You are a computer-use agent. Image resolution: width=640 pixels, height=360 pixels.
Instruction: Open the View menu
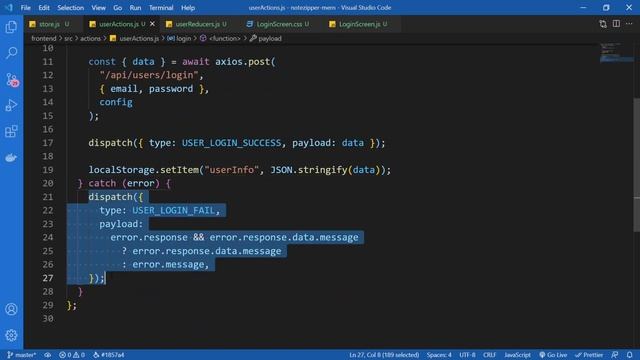pyautogui.click(x=98, y=8)
